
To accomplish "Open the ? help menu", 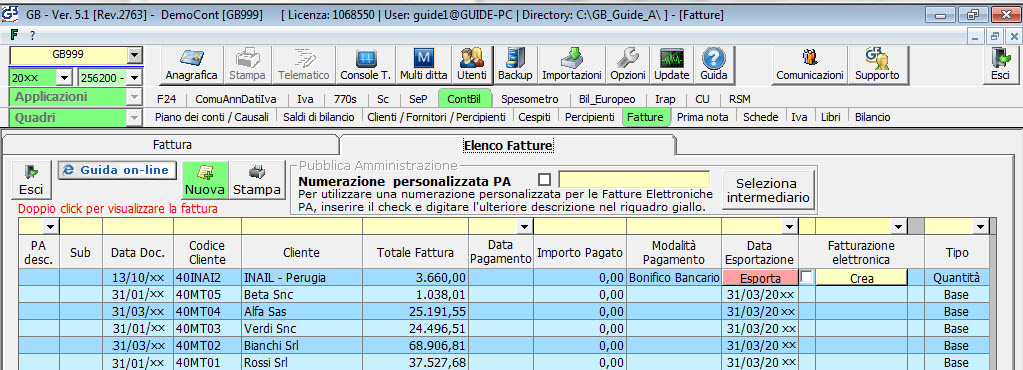I will click(x=33, y=35).
